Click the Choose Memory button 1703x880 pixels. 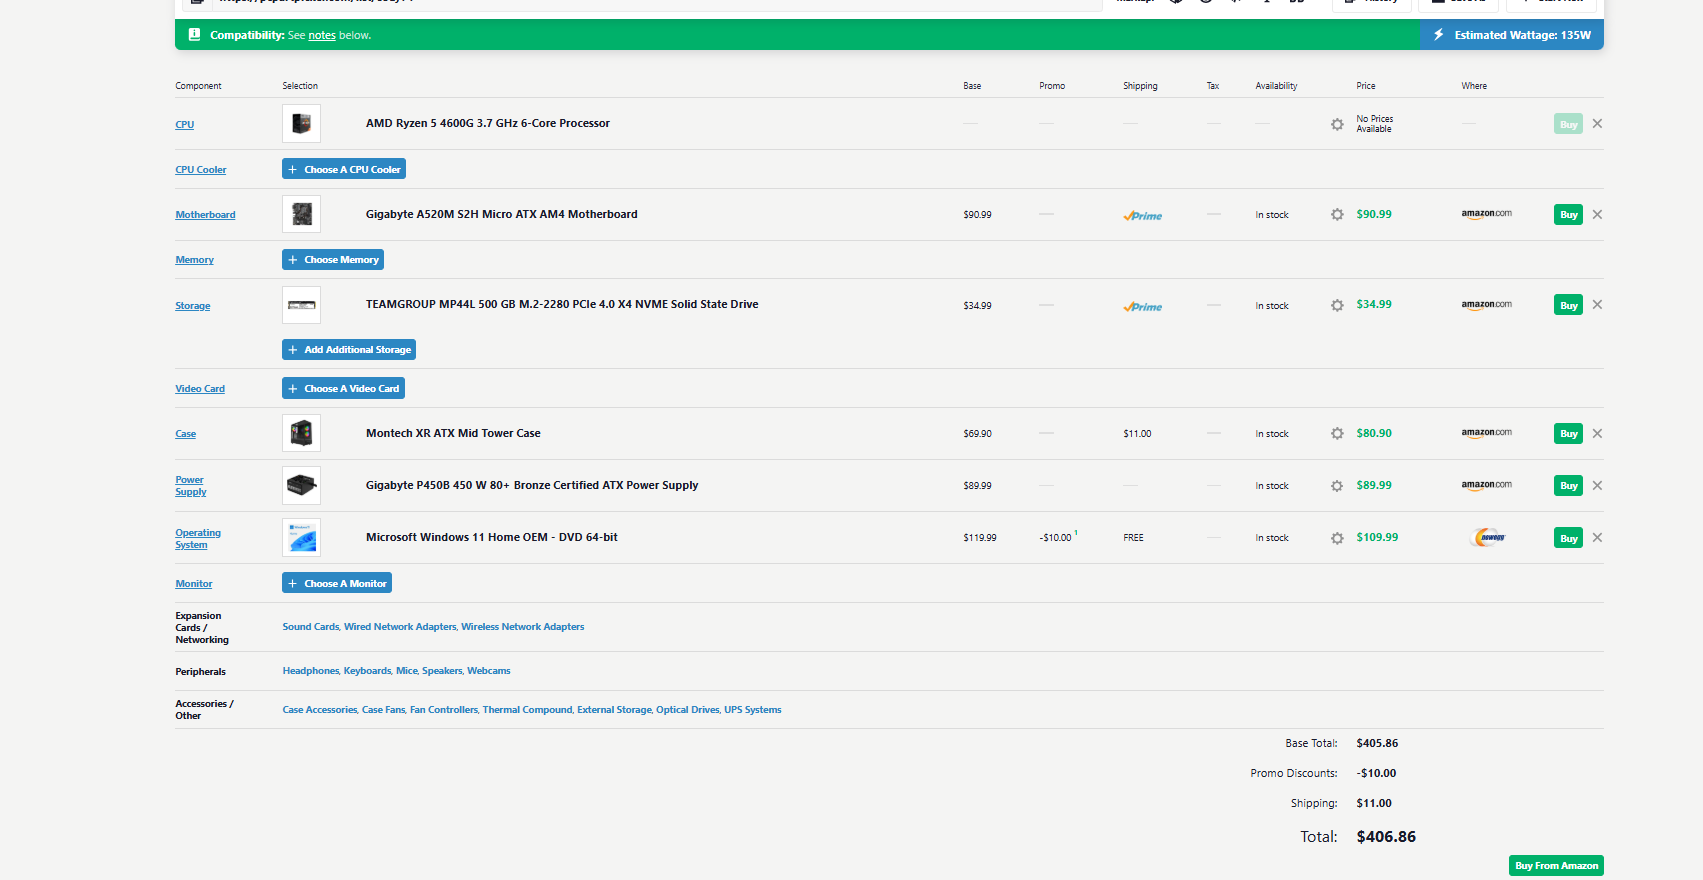click(x=333, y=260)
